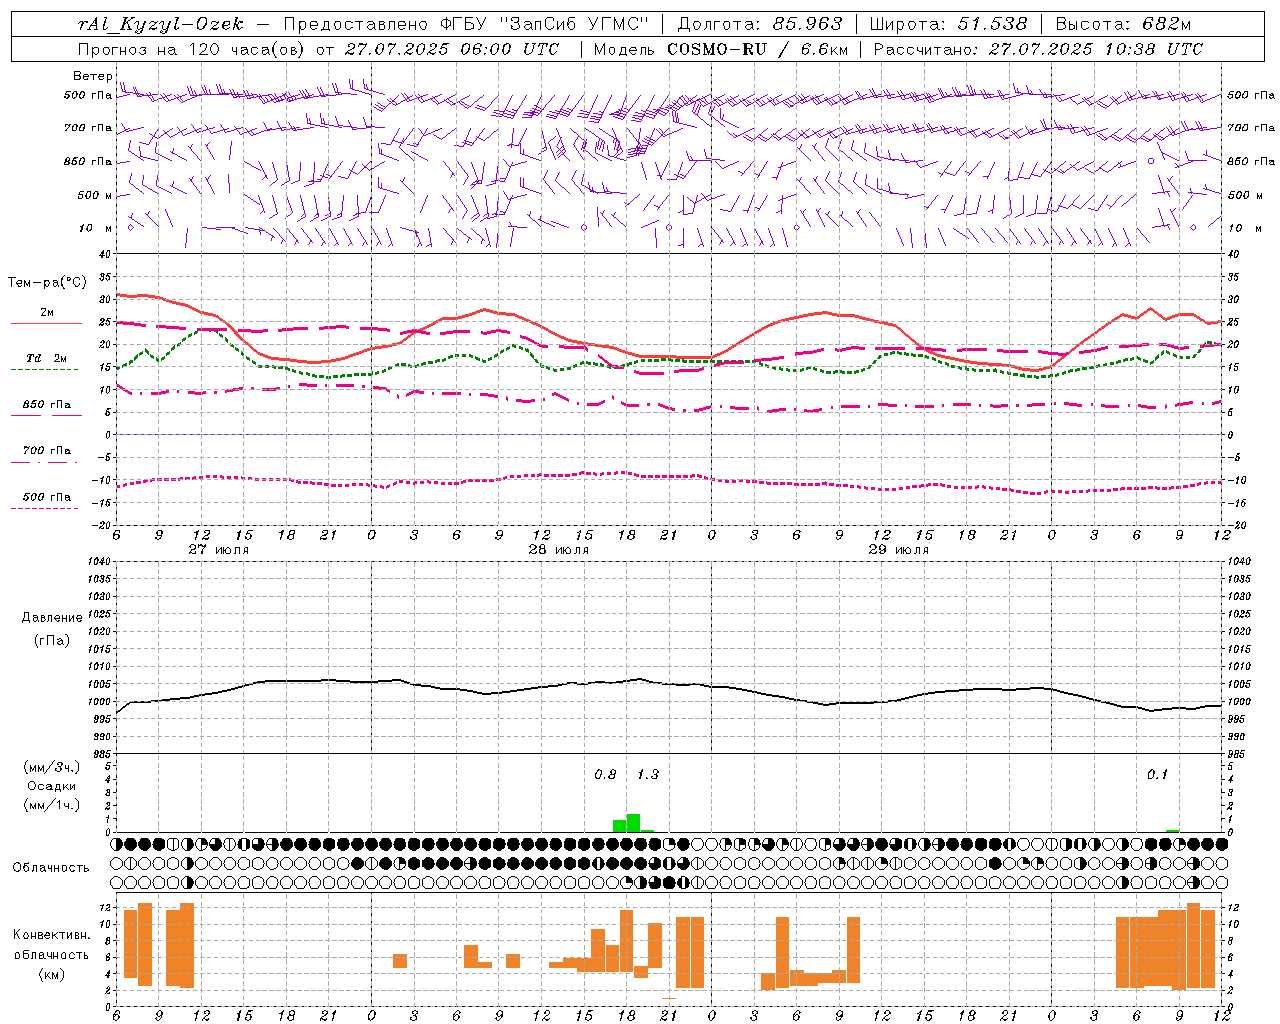This screenshot has height=1024, width=1280.
Task: Click the (км) unit label
Action: (52, 974)
